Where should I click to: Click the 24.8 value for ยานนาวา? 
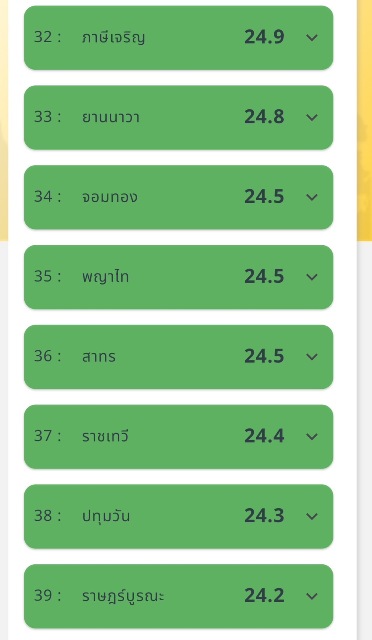[264, 118]
